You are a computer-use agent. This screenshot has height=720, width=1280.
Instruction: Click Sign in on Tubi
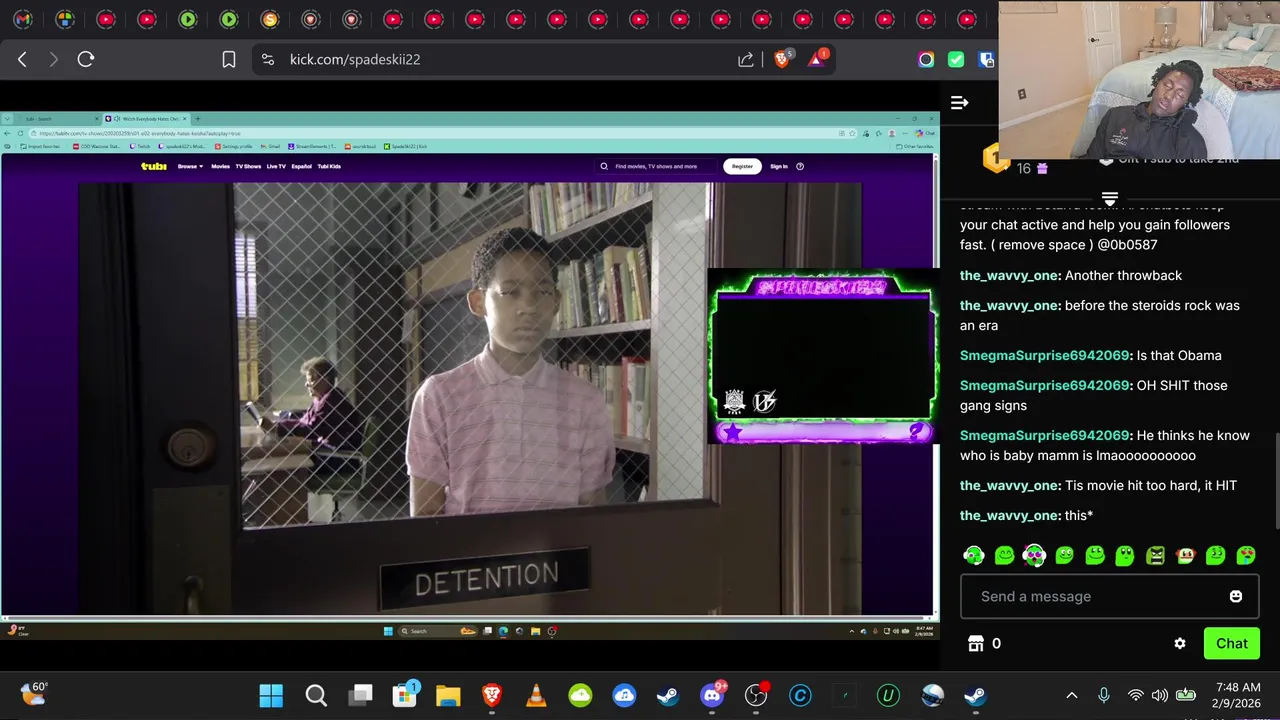(x=779, y=166)
